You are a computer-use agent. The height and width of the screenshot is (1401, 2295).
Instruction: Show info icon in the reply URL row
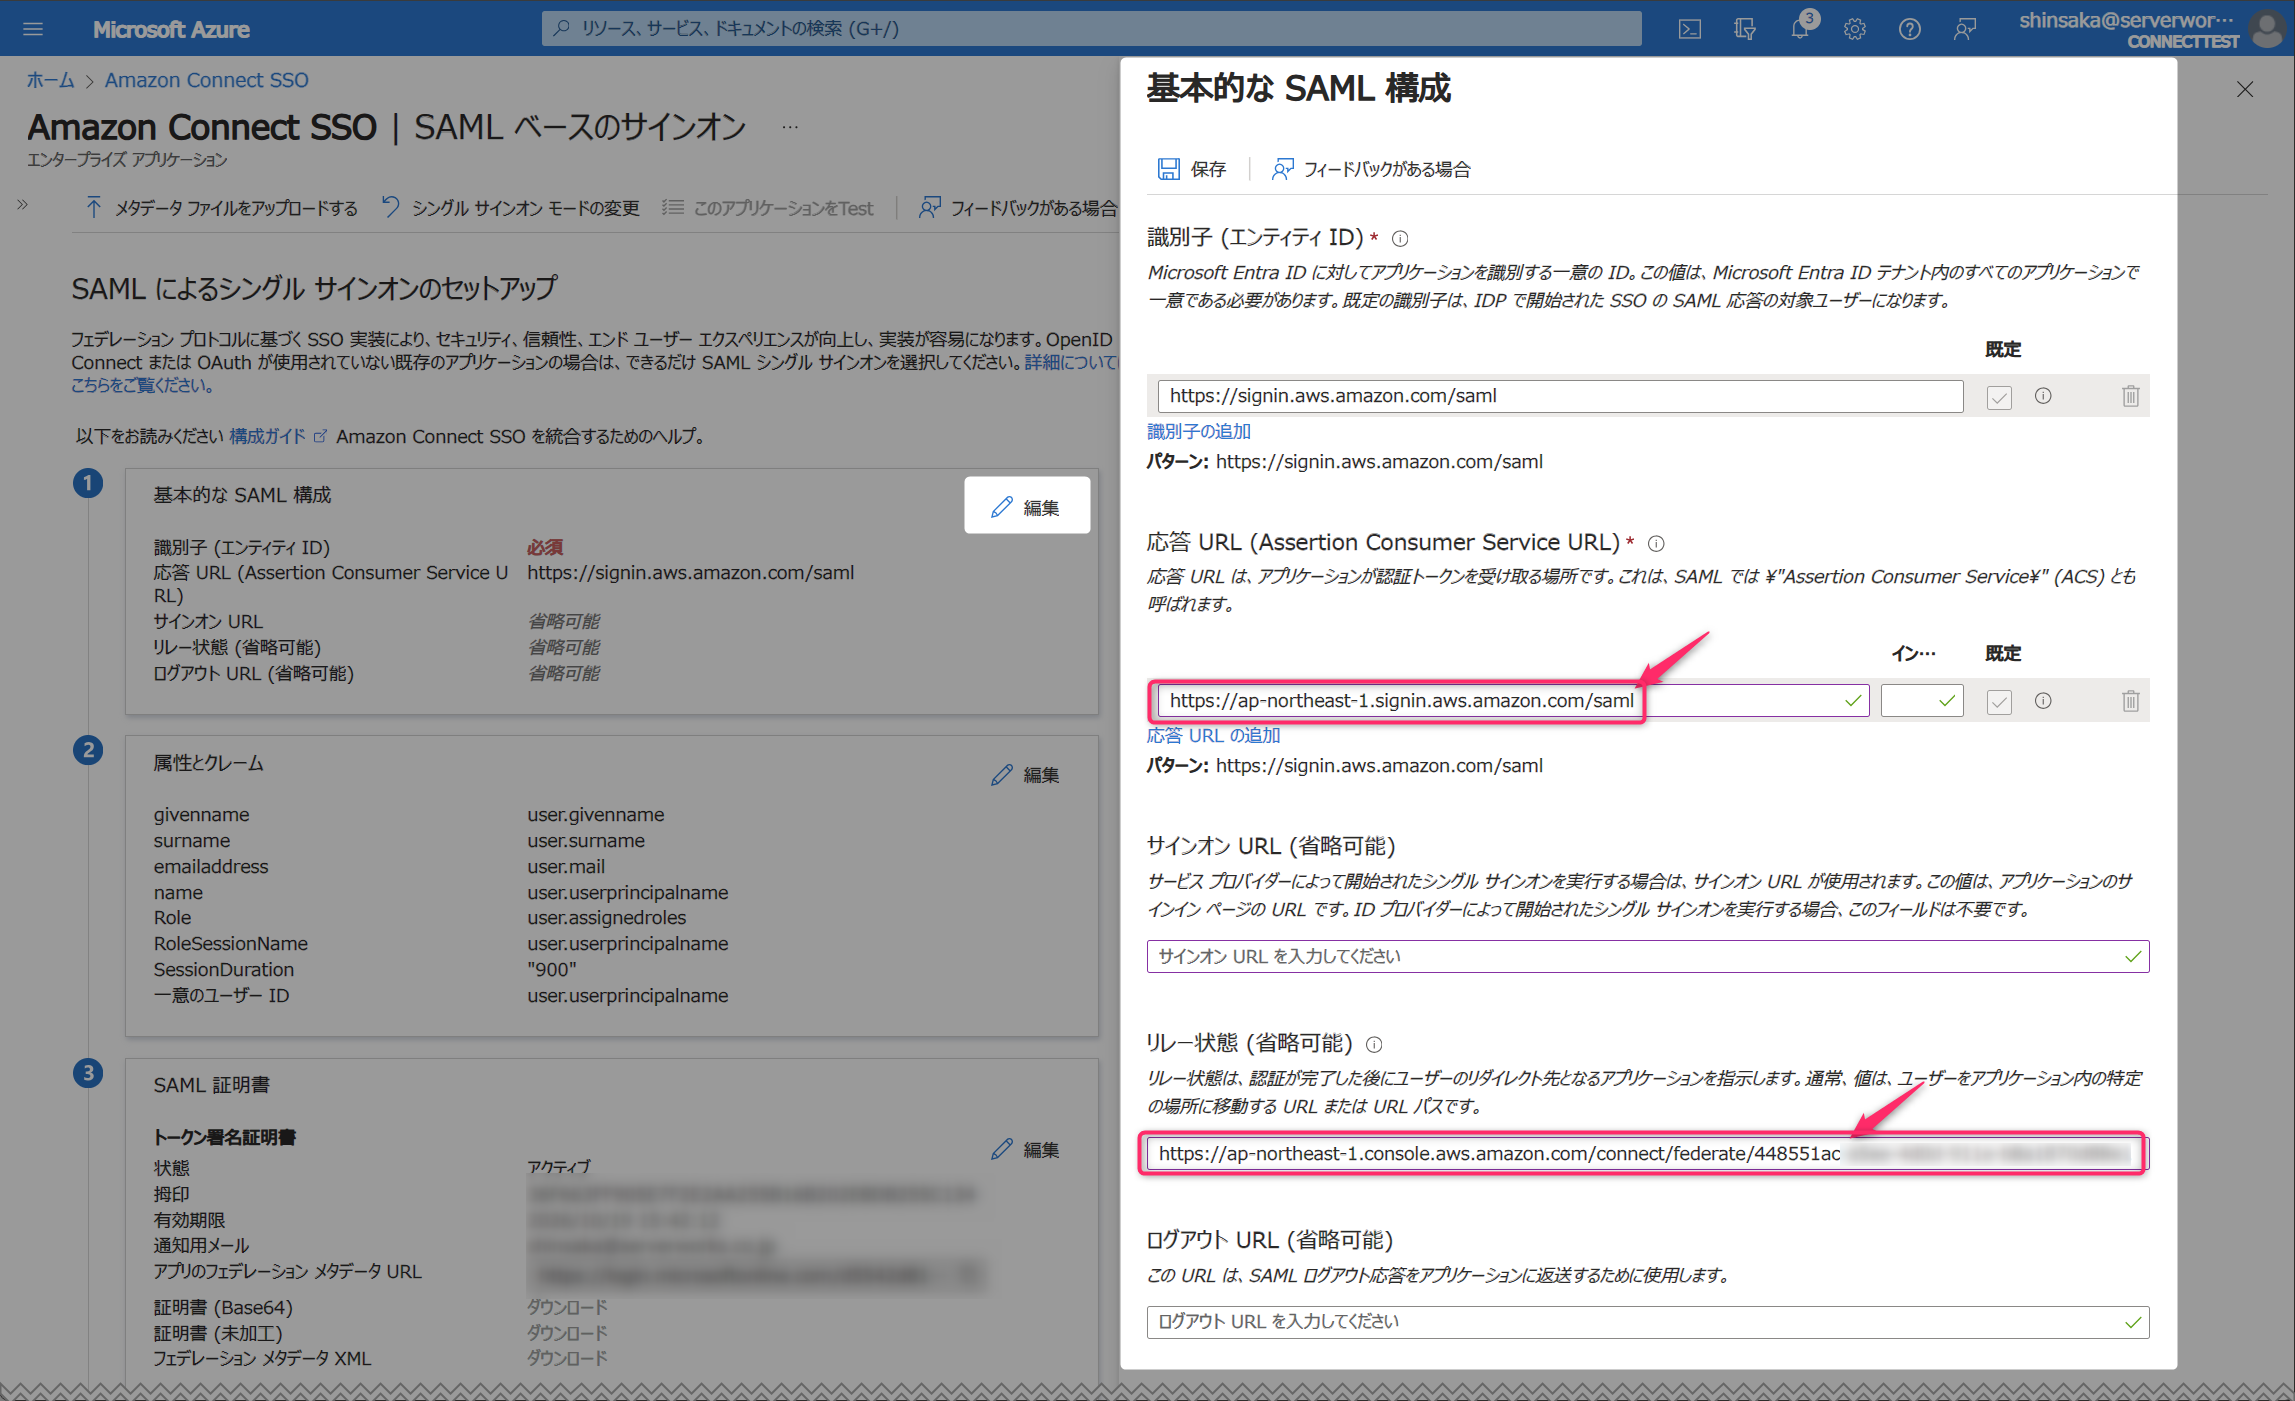point(2043,701)
